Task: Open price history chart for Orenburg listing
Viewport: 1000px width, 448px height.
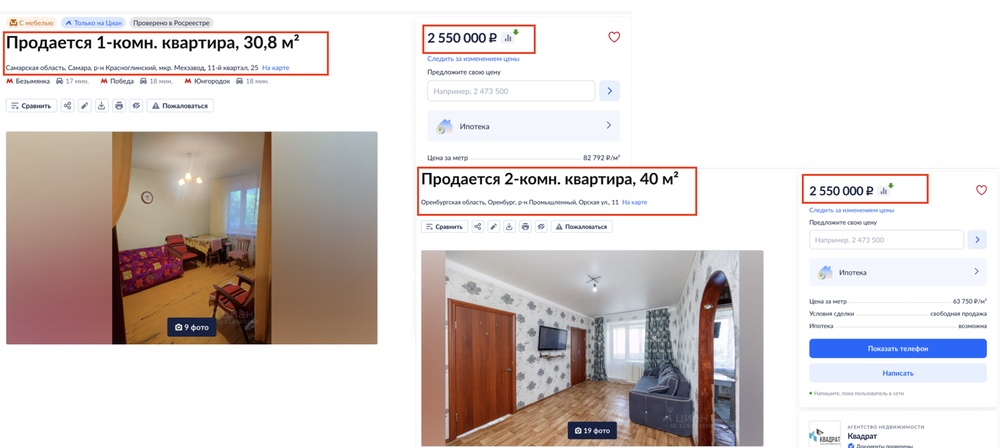Action: [x=883, y=190]
